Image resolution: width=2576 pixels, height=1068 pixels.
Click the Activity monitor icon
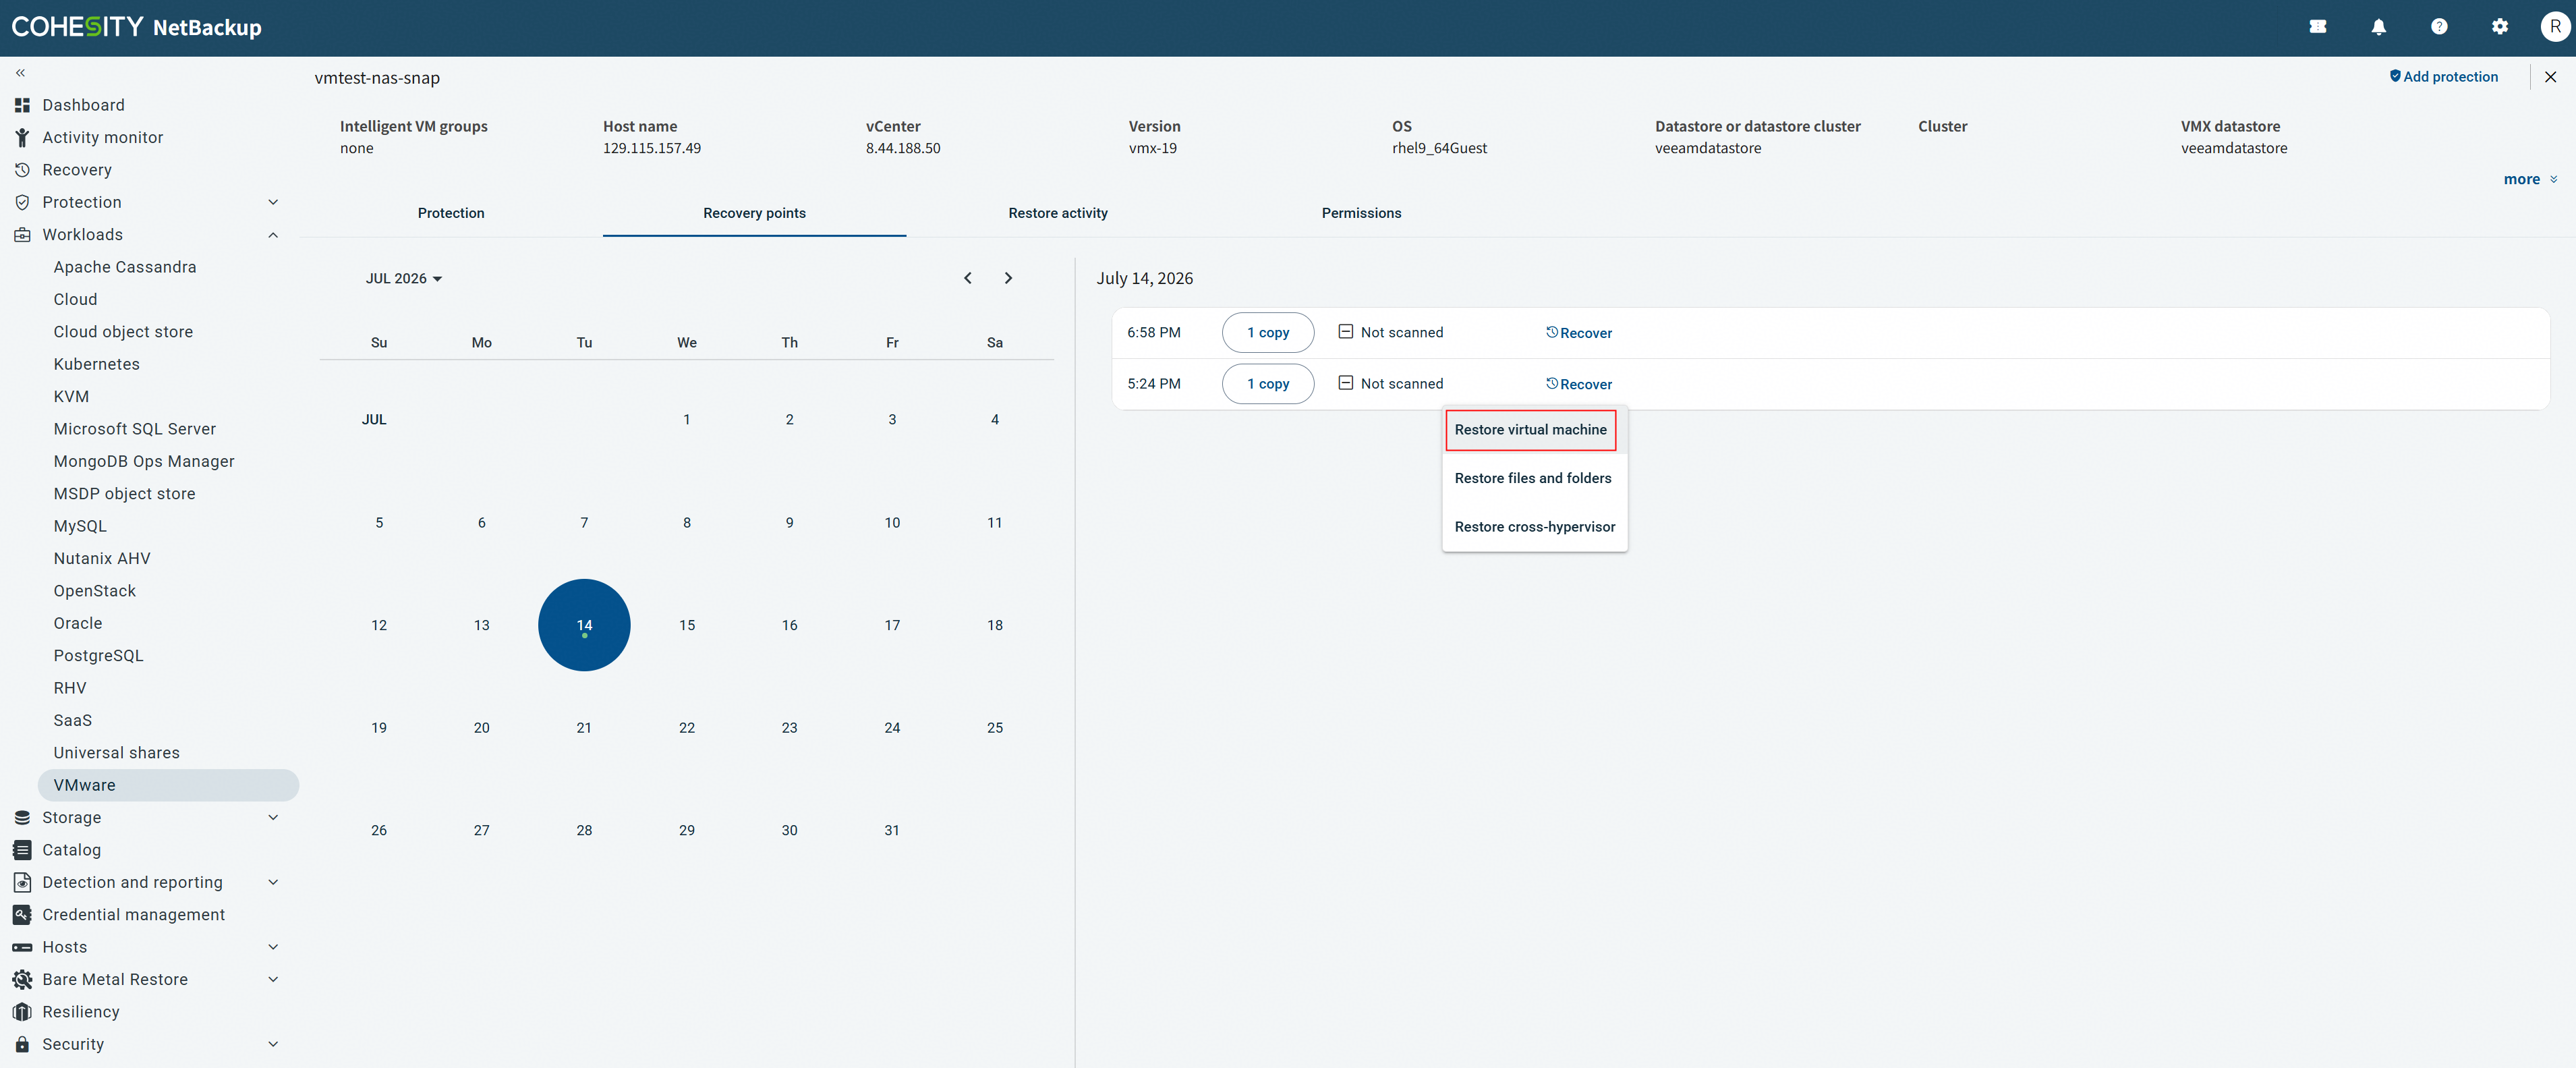click(22, 137)
